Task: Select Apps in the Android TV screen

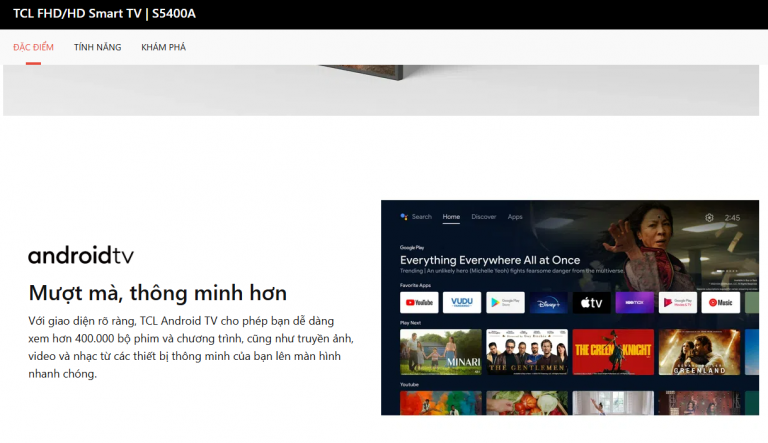Action: tap(515, 217)
